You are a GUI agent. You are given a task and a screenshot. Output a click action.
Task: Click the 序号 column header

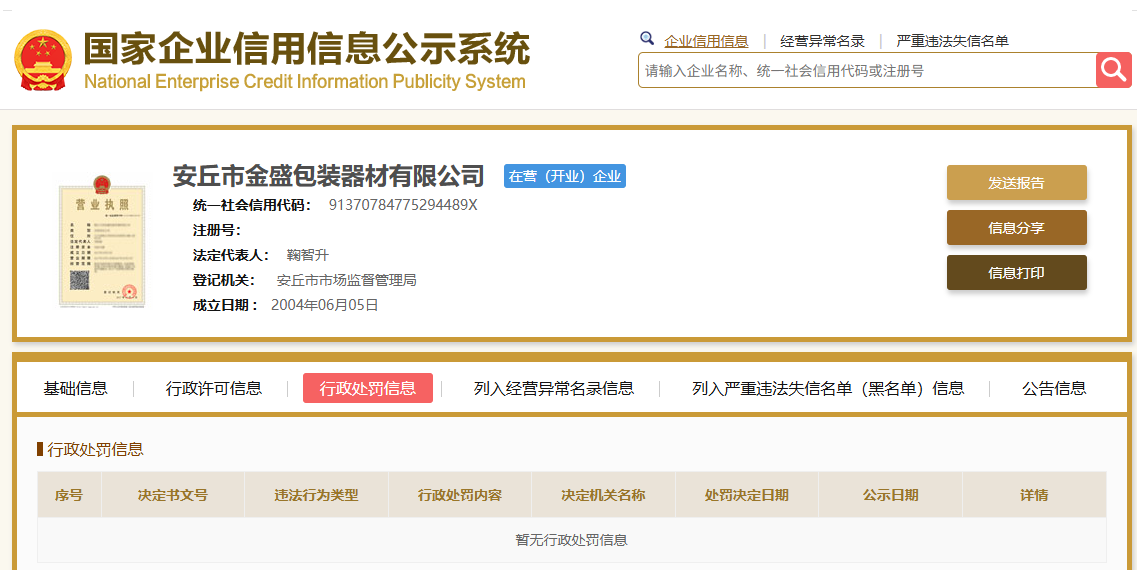pyautogui.click(x=69, y=495)
